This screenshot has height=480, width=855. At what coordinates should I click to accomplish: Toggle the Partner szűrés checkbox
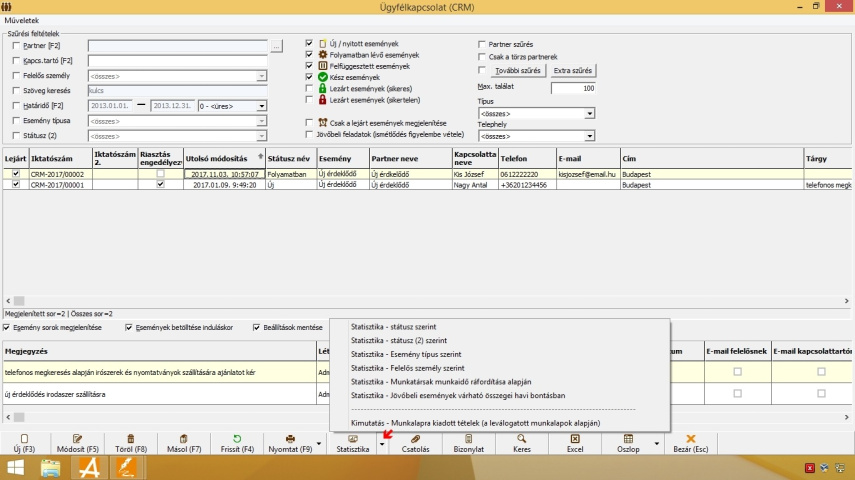click(x=481, y=44)
